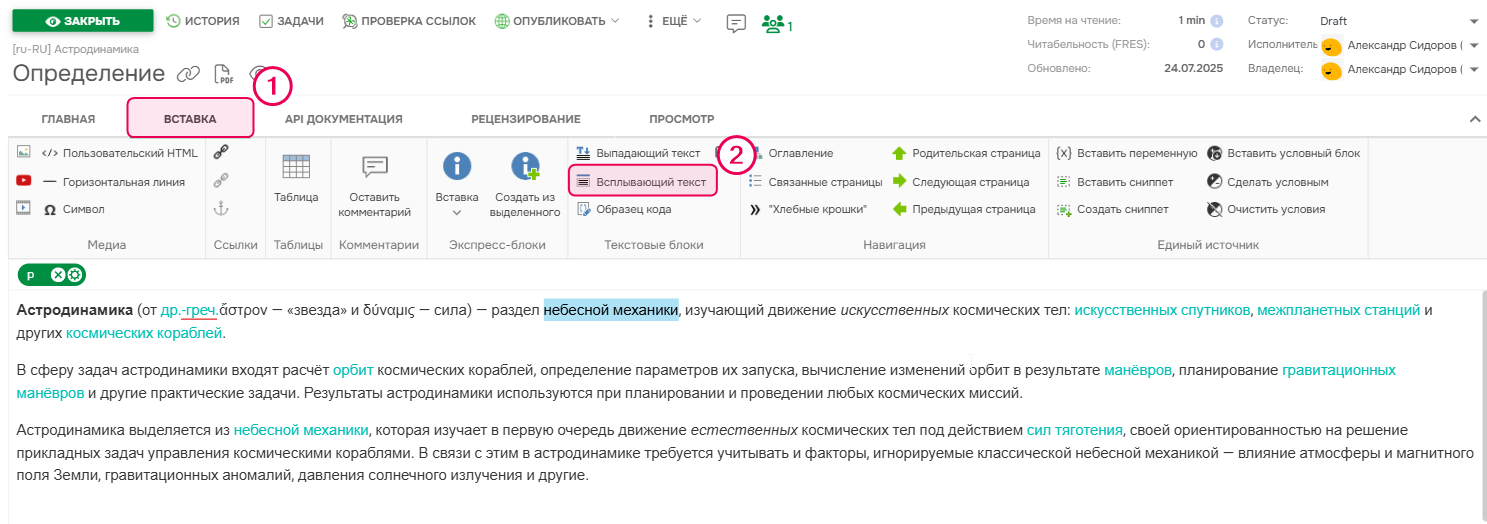Insert link to previous page (Предыдущая страница)
Viewport: 1487px width, 524px height.
(x=964, y=209)
